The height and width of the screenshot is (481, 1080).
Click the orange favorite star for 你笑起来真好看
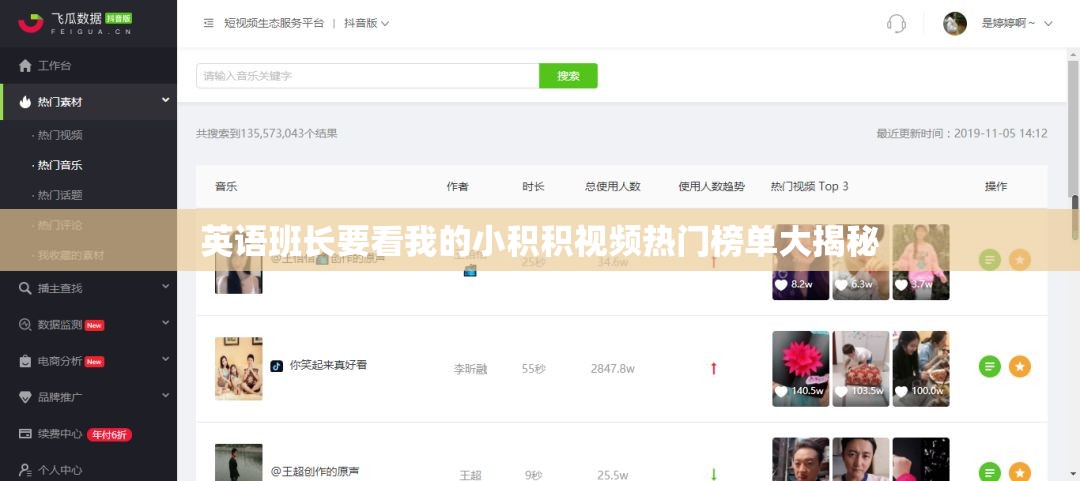[x=1020, y=367]
